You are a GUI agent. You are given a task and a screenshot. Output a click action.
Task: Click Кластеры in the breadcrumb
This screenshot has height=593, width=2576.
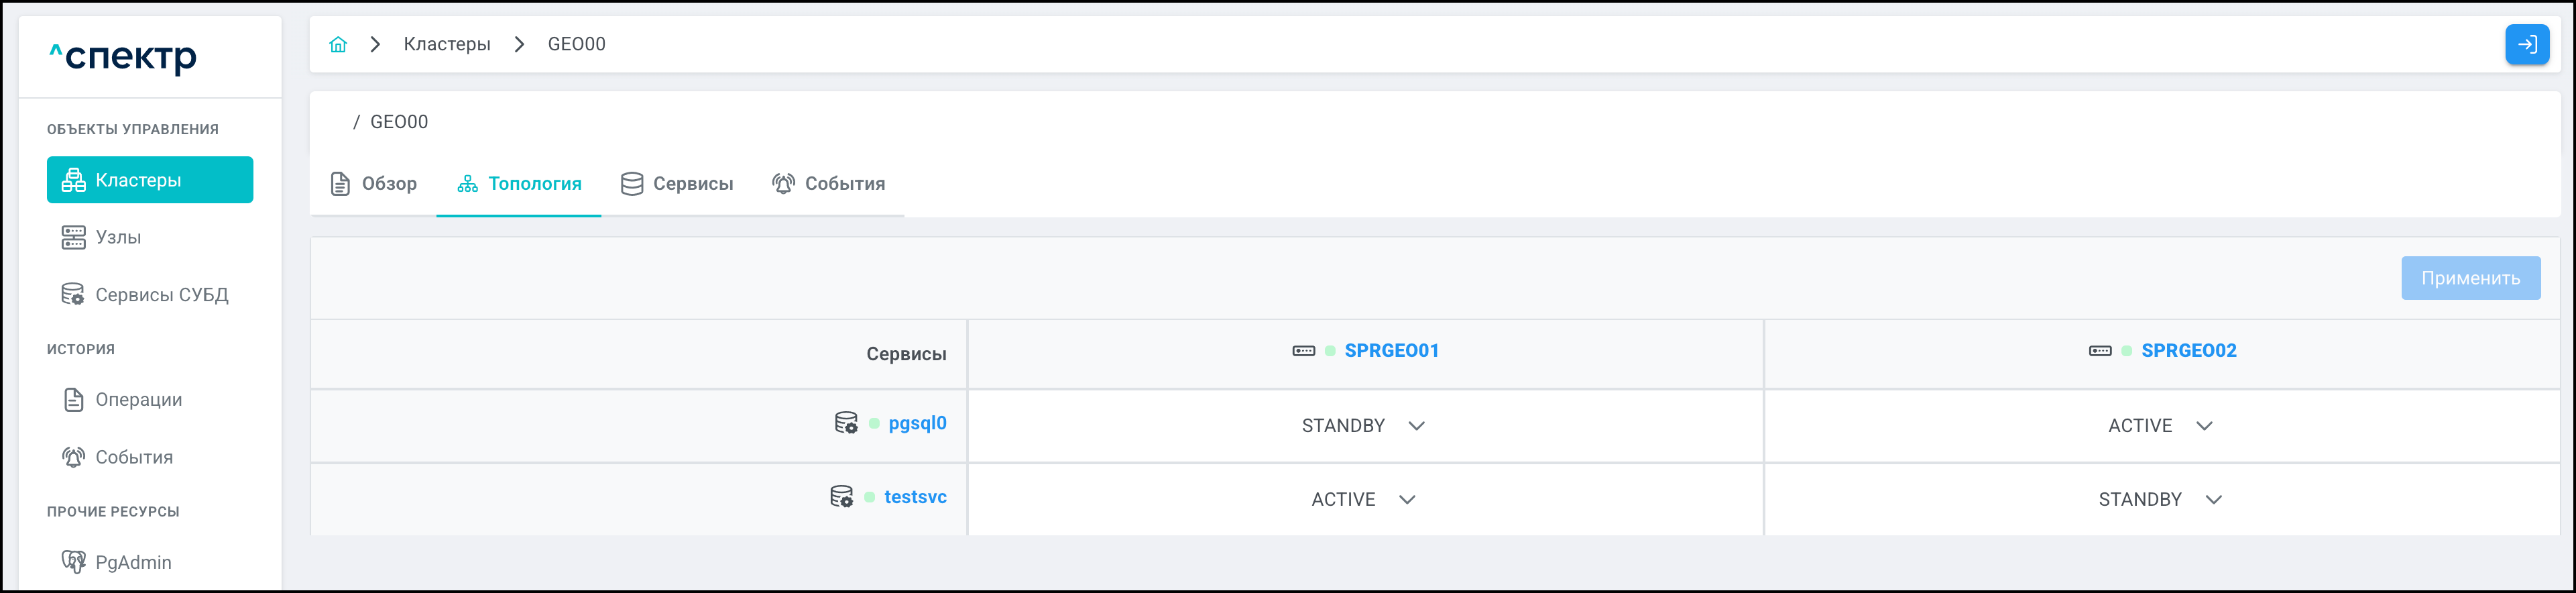pos(447,44)
